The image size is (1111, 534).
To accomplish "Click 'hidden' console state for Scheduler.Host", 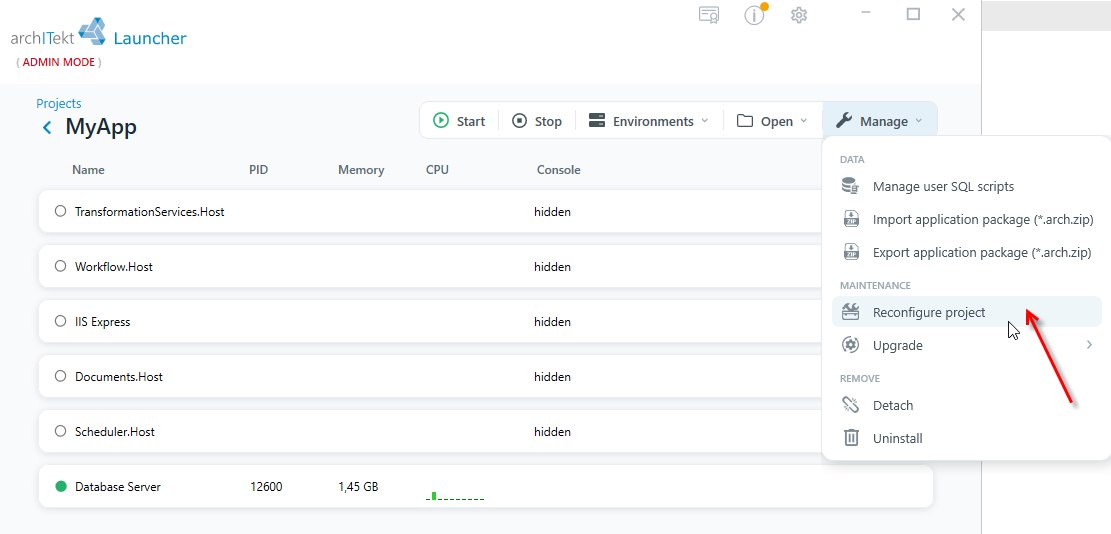I will [553, 431].
